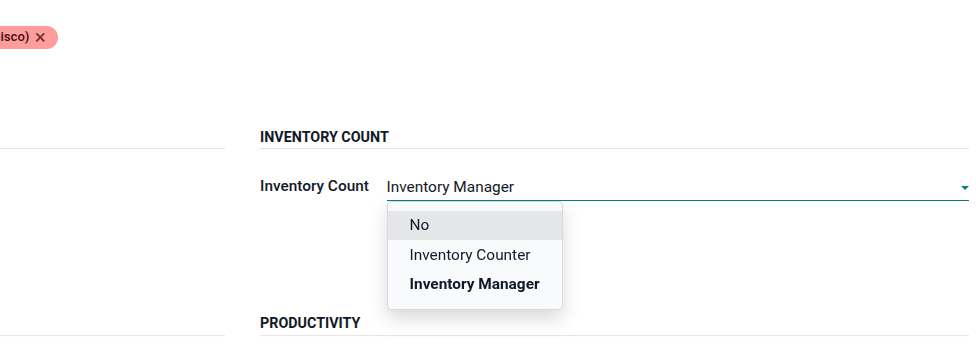
Task: Pick the bold 'Inventory Manager' option
Action: (475, 284)
